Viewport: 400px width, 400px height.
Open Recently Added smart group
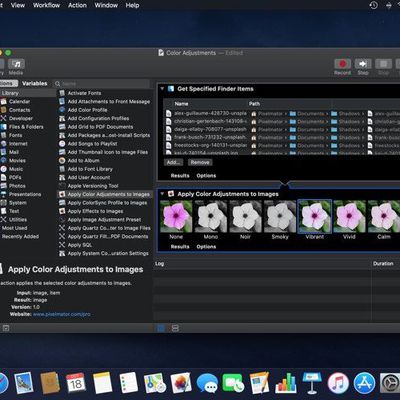click(20, 236)
